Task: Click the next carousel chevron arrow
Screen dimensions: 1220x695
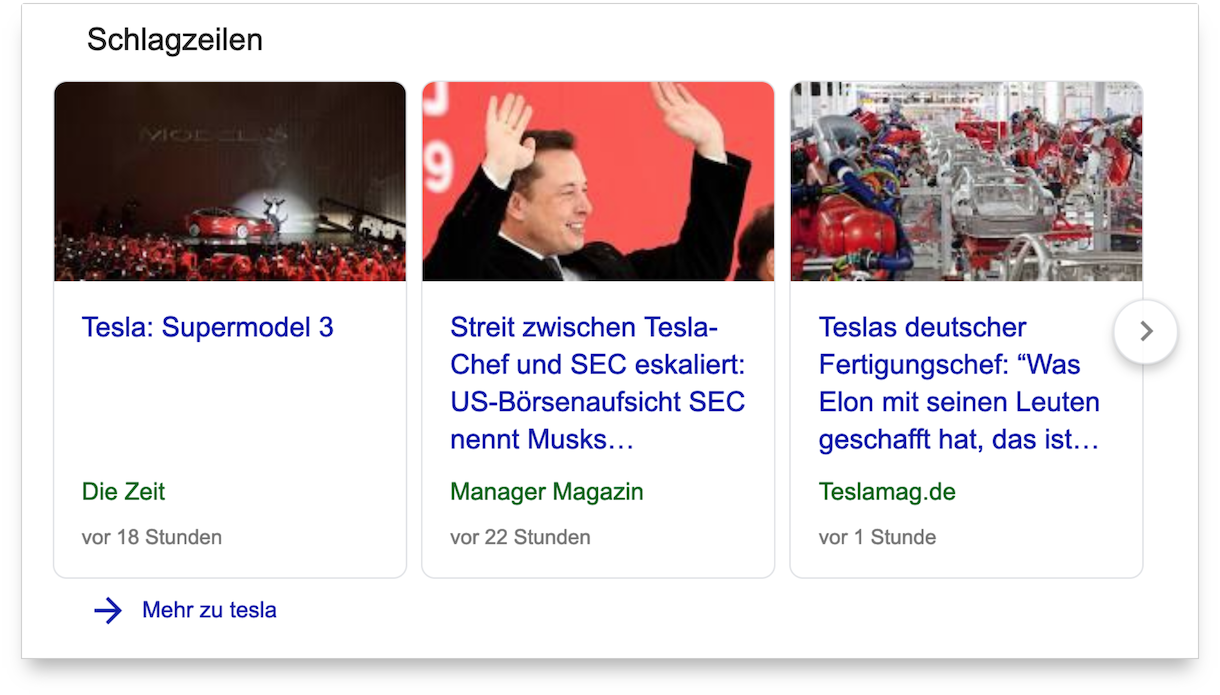Action: [1146, 331]
